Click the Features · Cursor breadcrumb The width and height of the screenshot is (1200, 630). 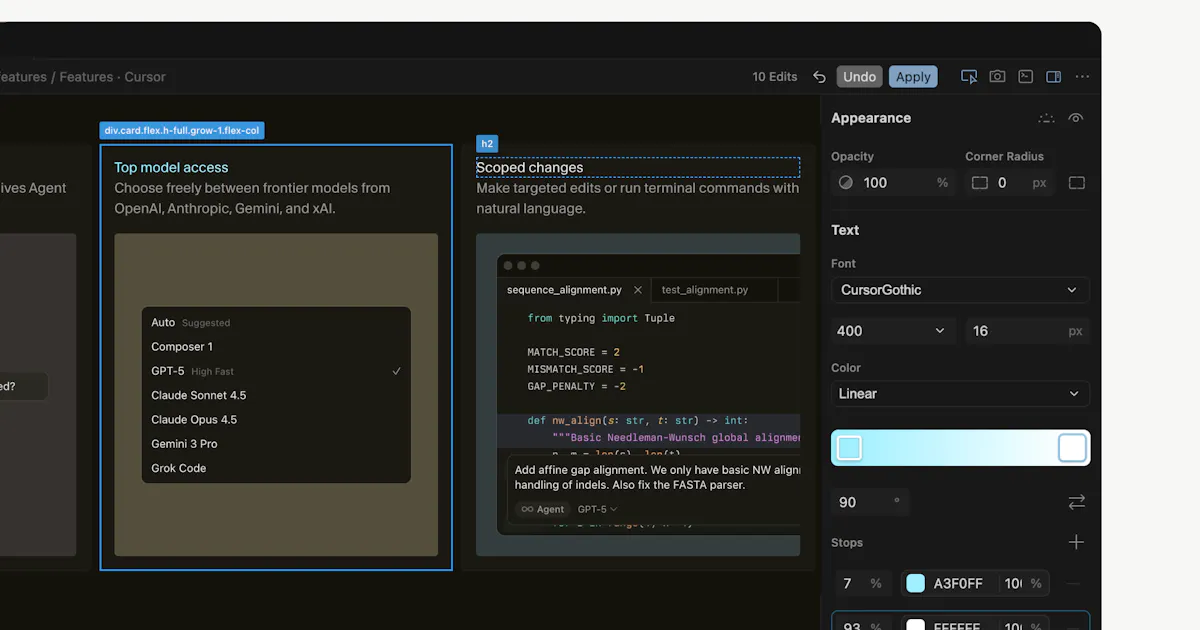point(112,77)
